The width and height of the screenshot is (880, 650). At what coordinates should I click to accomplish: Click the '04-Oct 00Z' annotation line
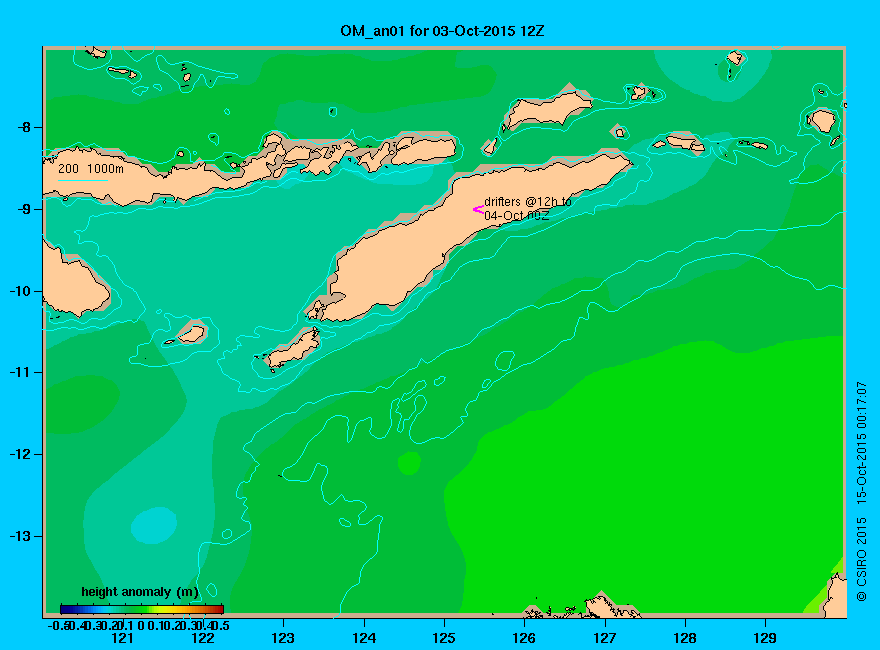[x=517, y=216]
